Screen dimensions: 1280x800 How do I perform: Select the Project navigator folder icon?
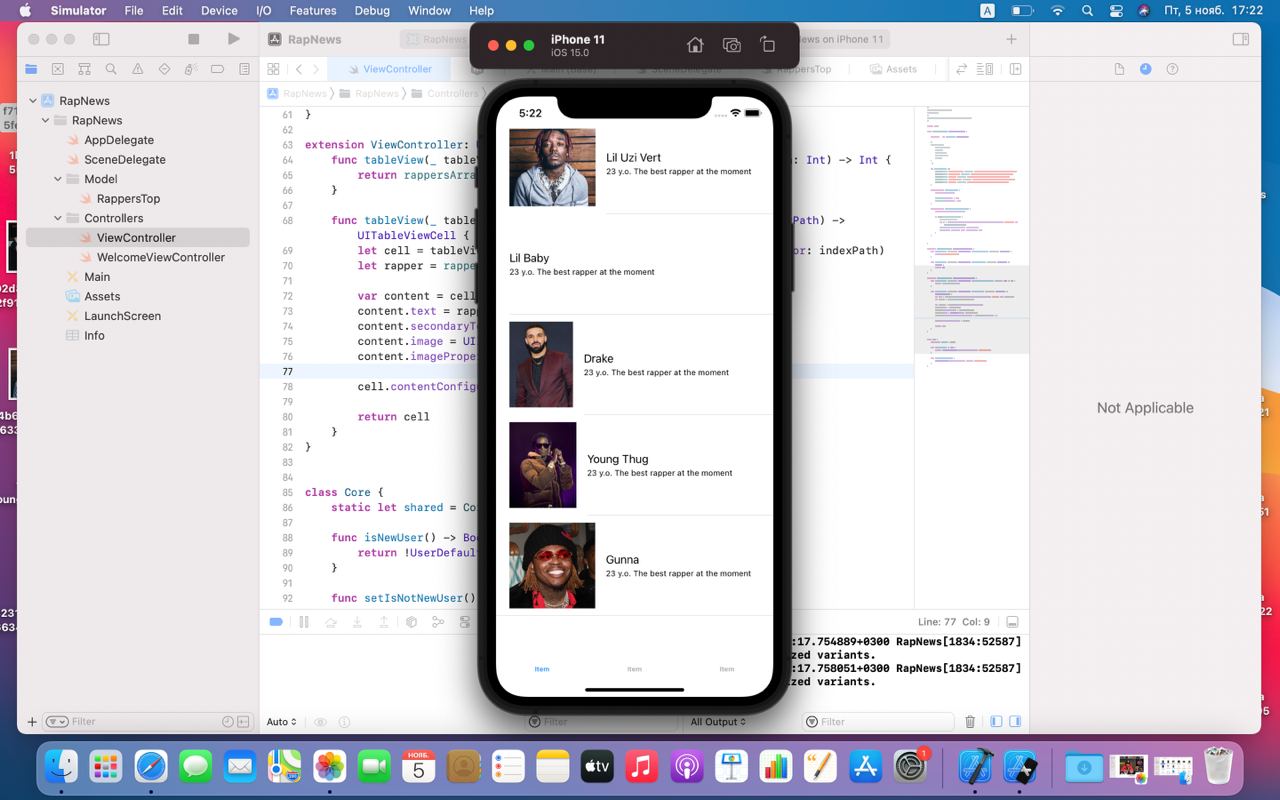tap(31, 69)
